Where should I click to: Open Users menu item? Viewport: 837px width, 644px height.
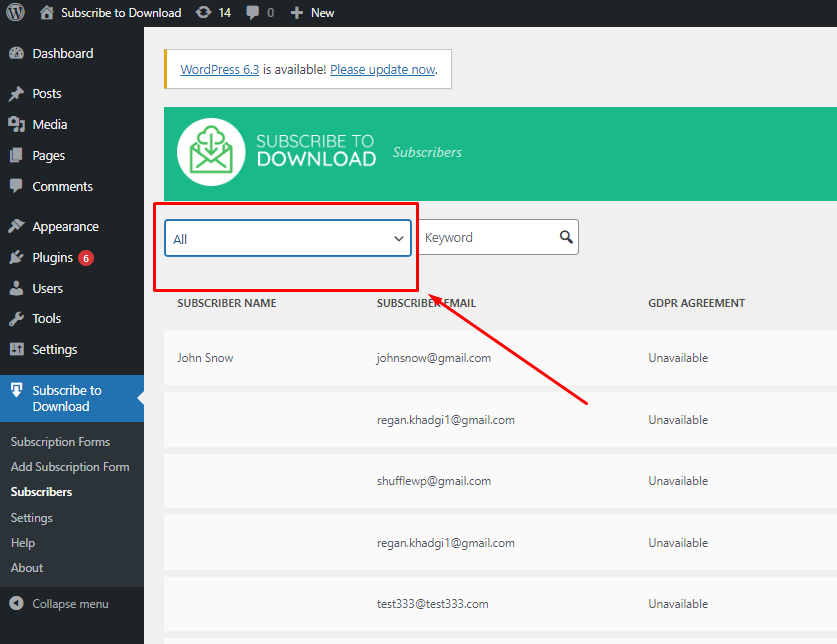(x=48, y=288)
